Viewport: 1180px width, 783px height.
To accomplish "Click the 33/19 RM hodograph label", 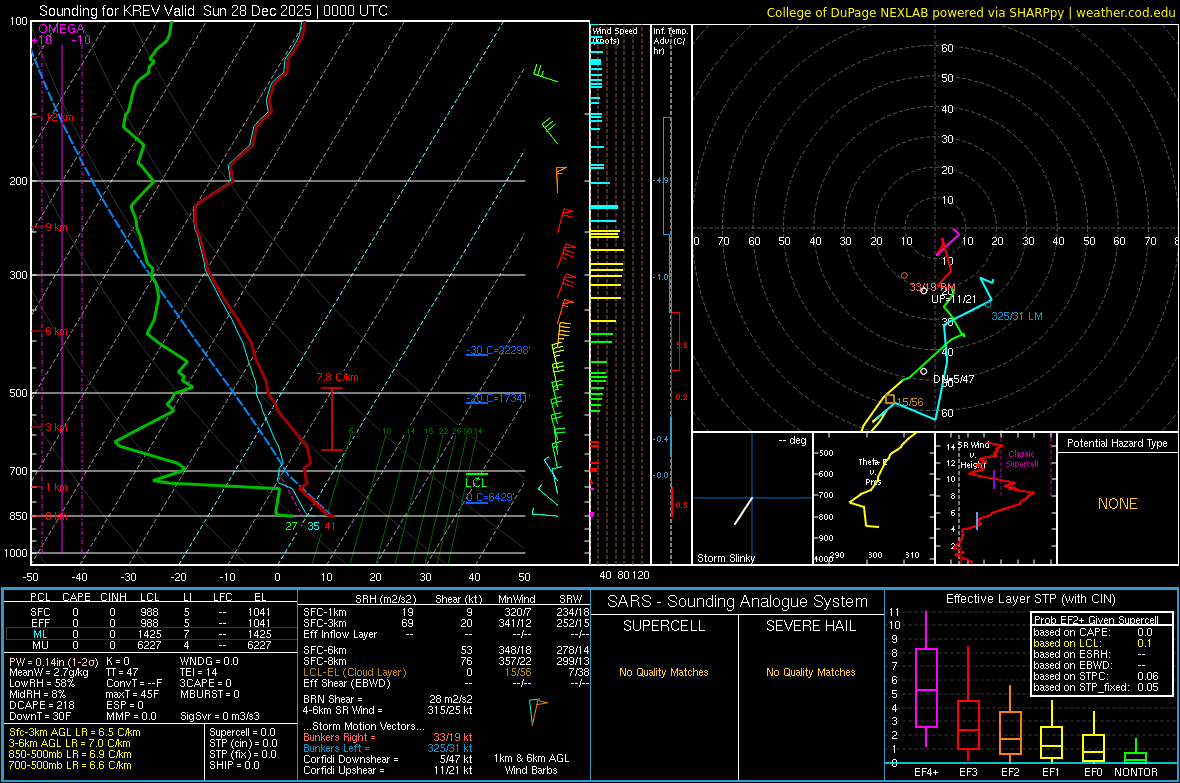I will 932,287.
